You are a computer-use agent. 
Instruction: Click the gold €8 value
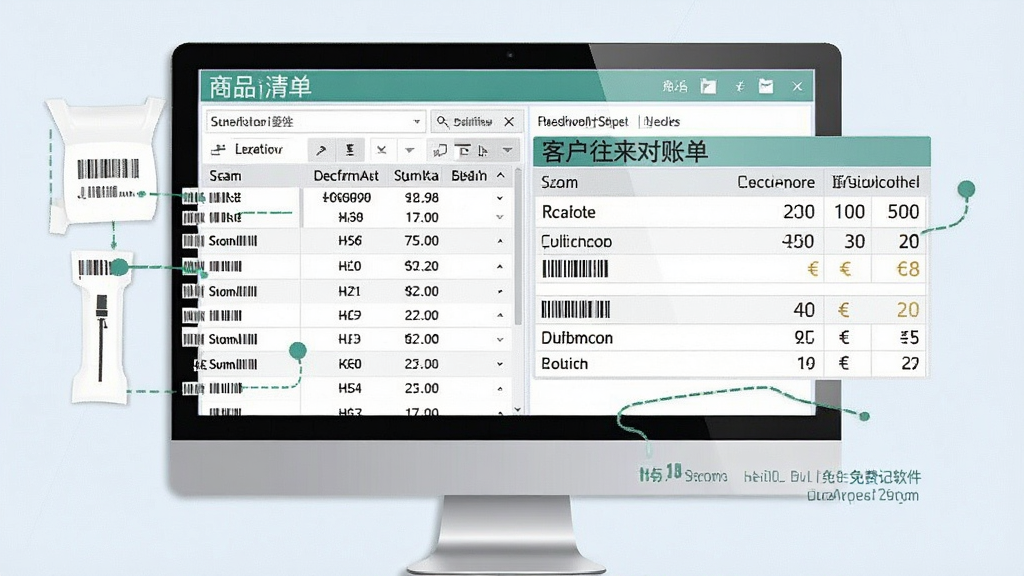[x=908, y=269]
